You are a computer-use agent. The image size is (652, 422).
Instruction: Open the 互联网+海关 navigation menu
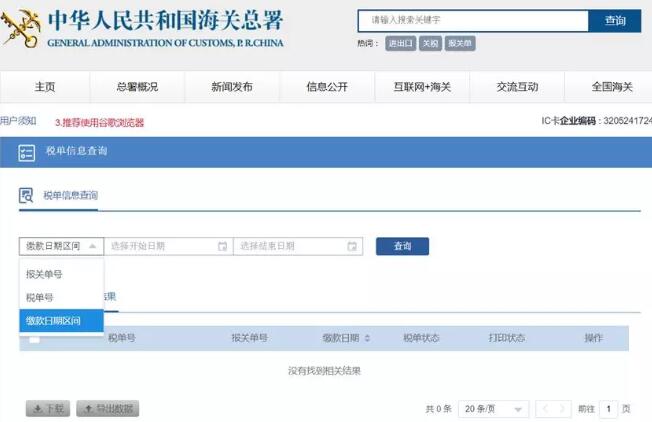tap(415, 87)
